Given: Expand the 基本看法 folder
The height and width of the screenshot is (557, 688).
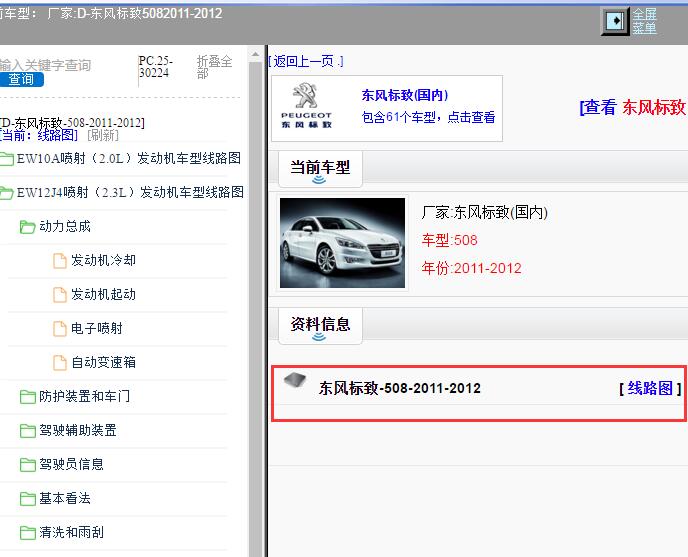Looking at the screenshot, I should pyautogui.click(x=64, y=498).
